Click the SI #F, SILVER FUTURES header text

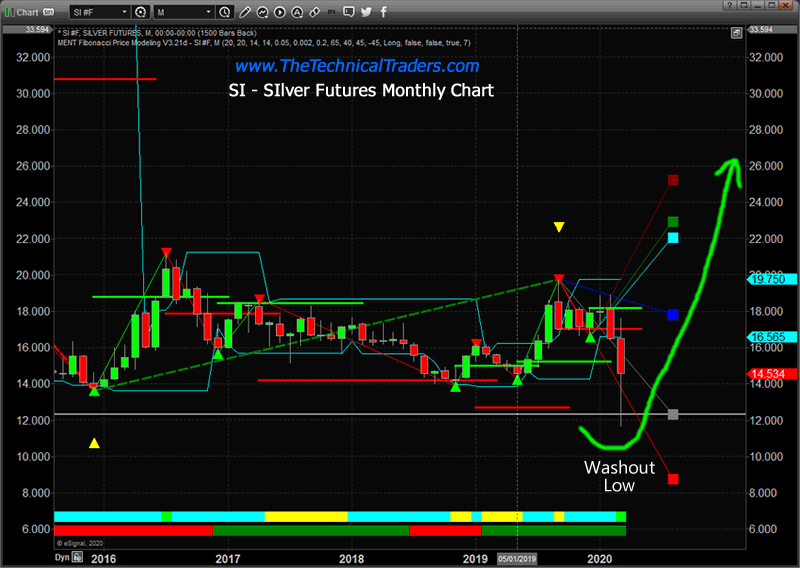pos(157,33)
